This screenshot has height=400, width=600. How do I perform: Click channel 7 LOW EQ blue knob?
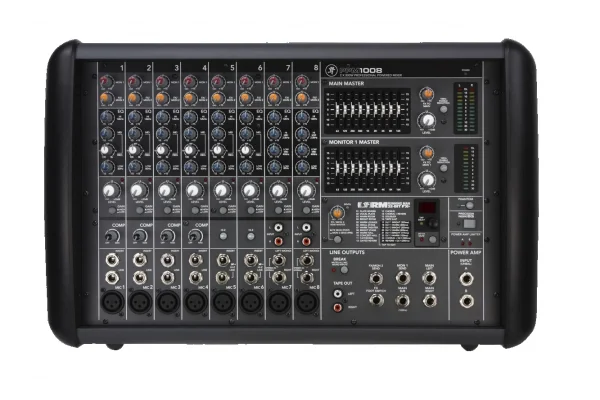pos(274,167)
